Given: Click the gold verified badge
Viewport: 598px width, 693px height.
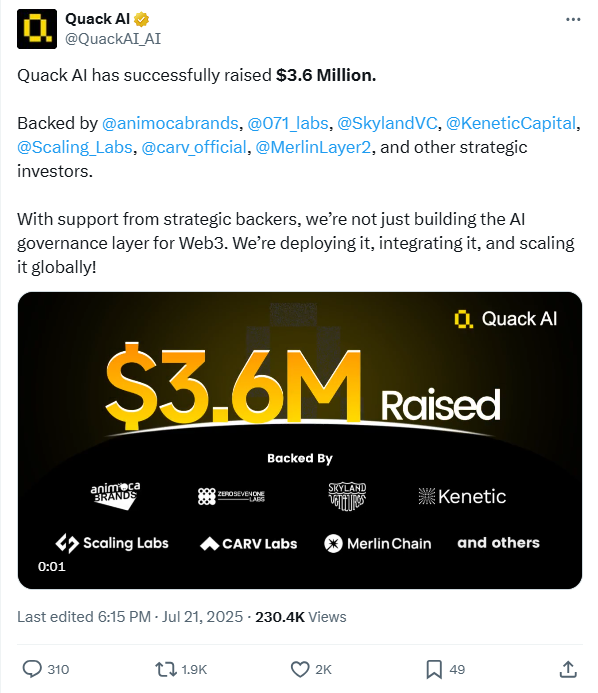Looking at the screenshot, I should [141, 19].
